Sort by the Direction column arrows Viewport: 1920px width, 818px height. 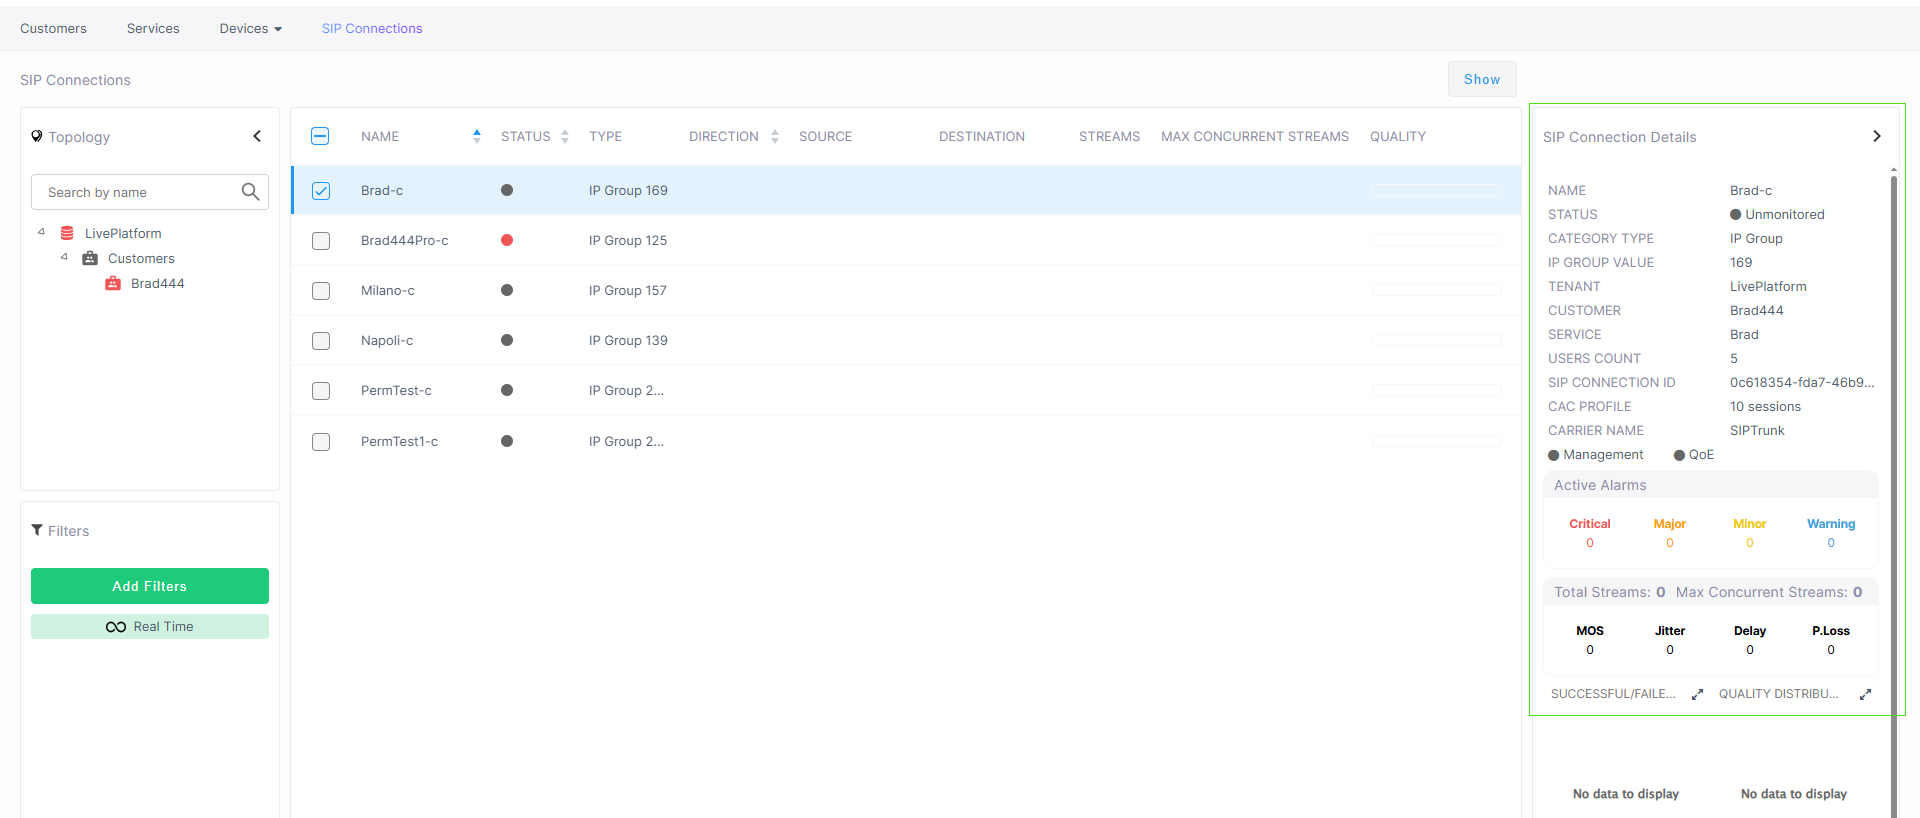click(775, 136)
